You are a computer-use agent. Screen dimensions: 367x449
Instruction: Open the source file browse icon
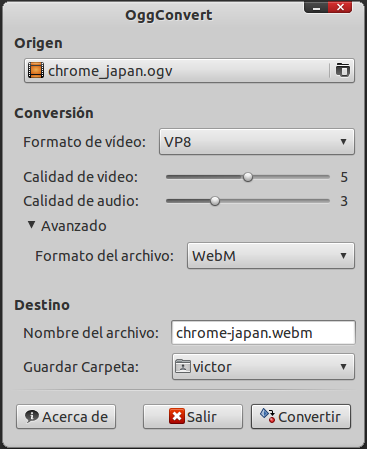tap(342, 70)
